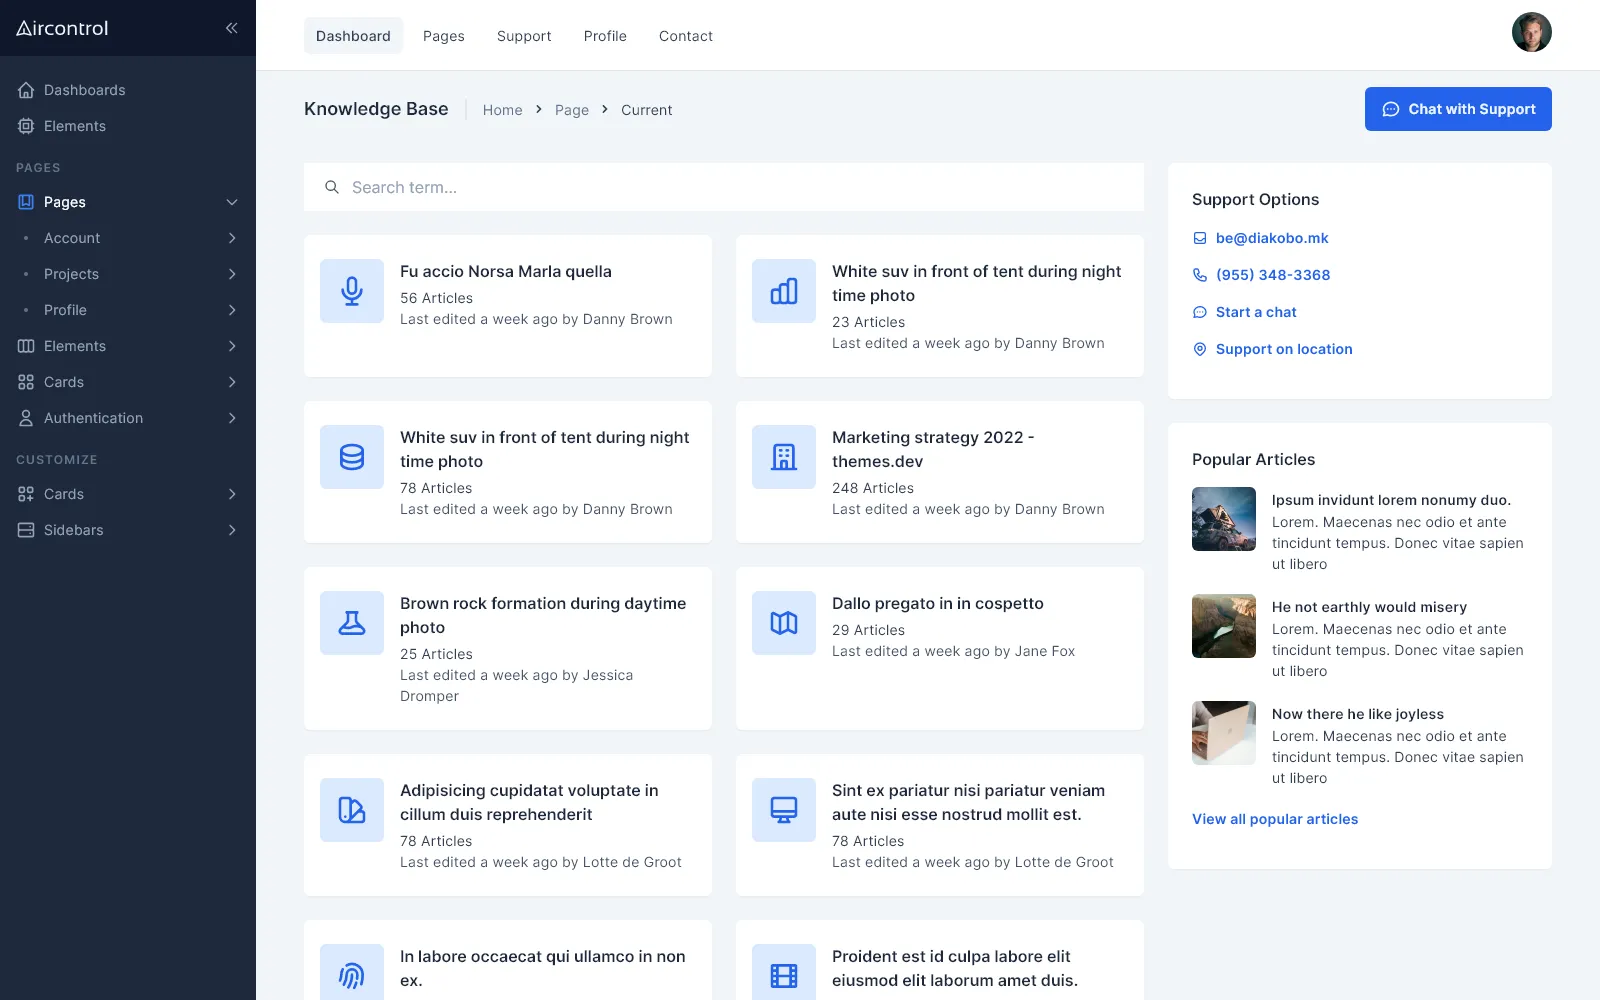Open Ipsum invidunt article thumbnail

tap(1224, 519)
